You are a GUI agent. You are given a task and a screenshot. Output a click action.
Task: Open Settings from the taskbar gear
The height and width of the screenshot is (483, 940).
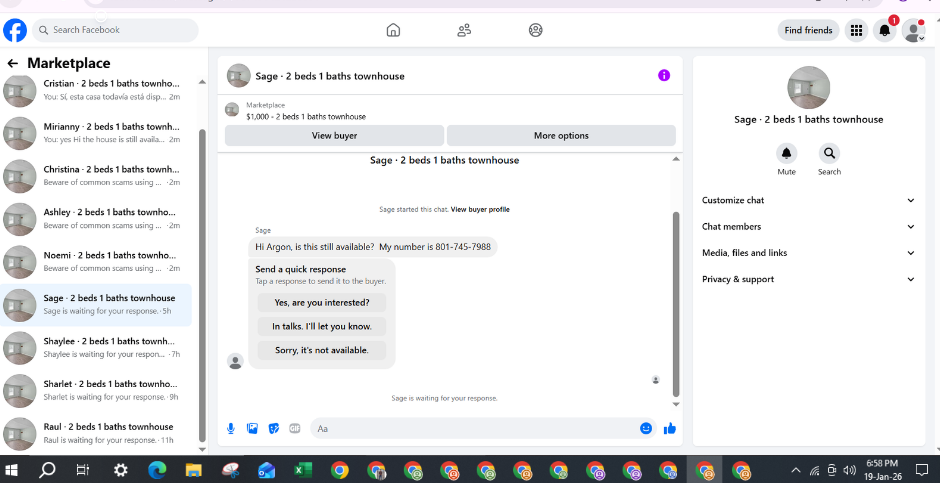(120, 470)
